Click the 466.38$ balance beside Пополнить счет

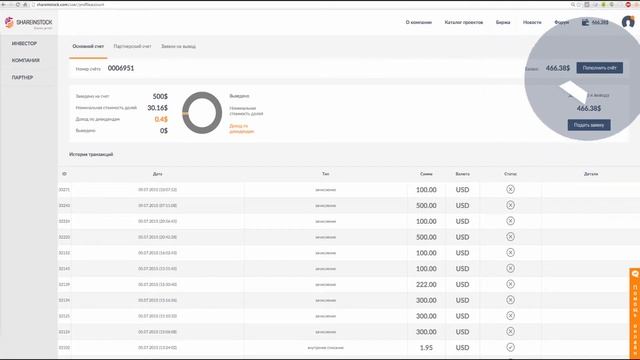[558, 68]
